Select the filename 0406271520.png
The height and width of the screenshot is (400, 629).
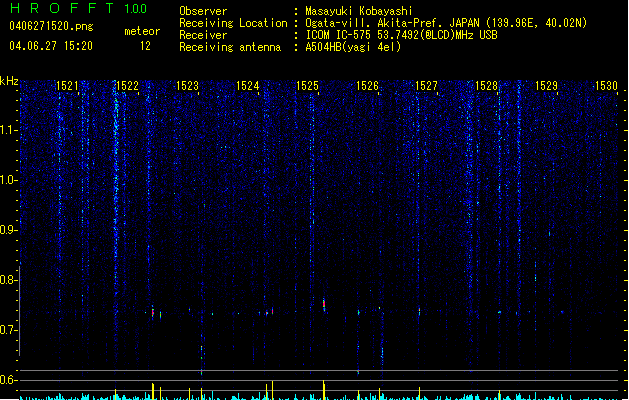click(51, 26)
